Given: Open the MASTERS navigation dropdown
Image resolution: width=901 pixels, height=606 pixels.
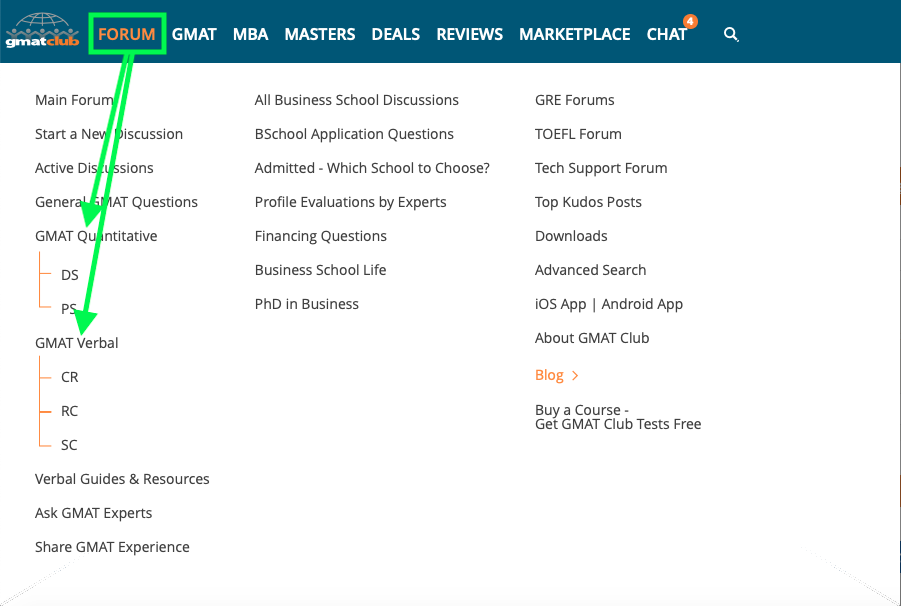Looking at the screenshot, I should (319, 33).
